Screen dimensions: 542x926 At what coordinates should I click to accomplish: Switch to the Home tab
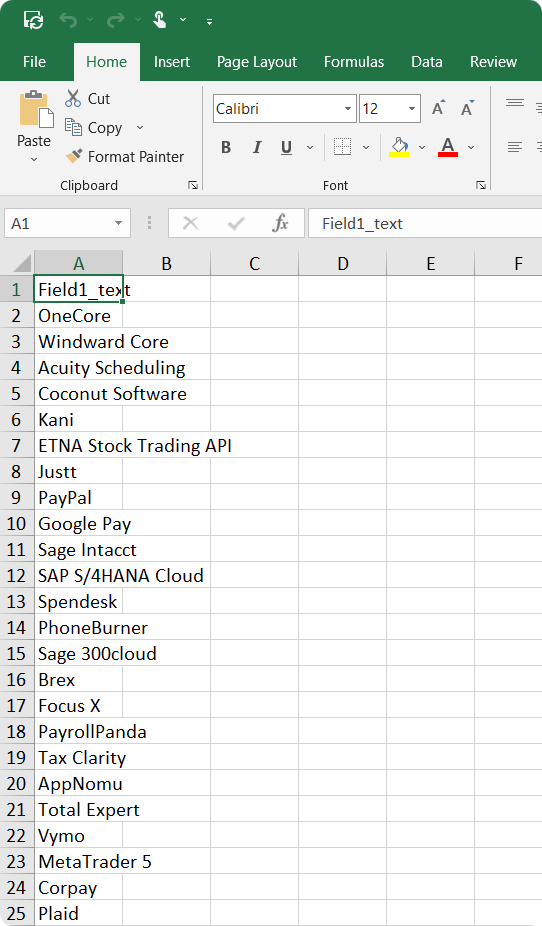106,62
